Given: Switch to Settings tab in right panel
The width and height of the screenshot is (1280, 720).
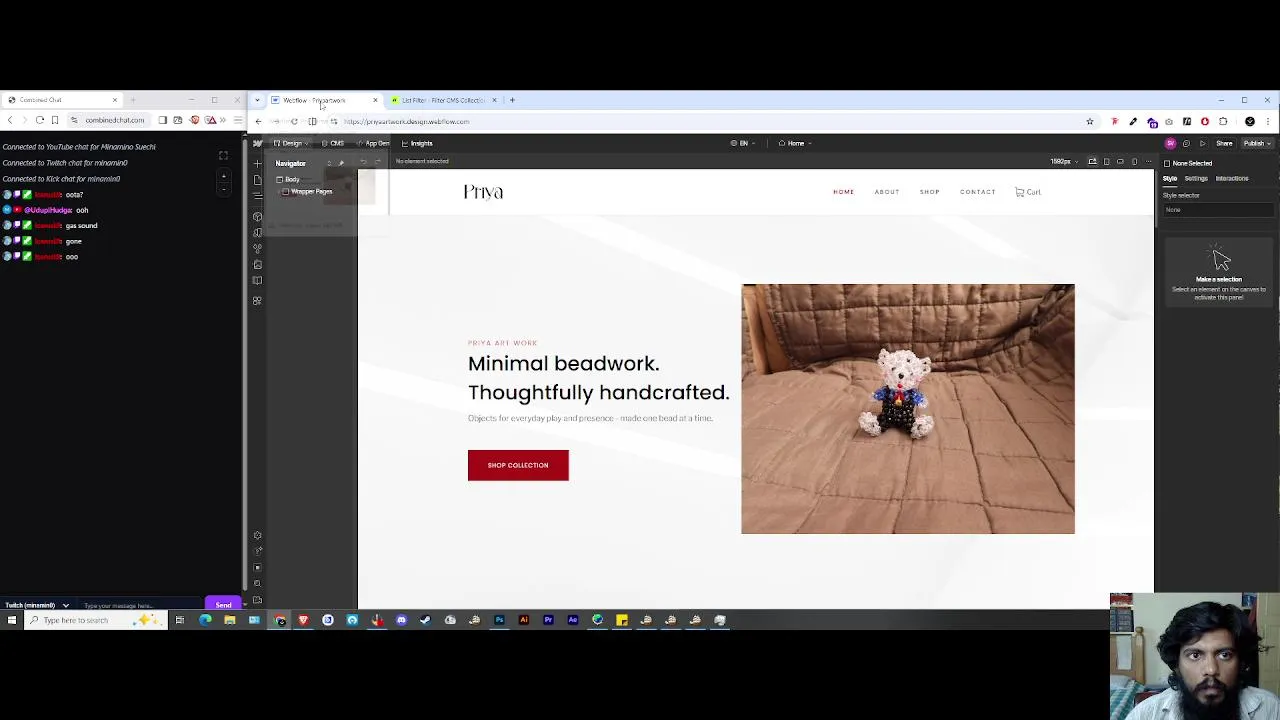Looking at the screenshot, I should pos(1196,178).
